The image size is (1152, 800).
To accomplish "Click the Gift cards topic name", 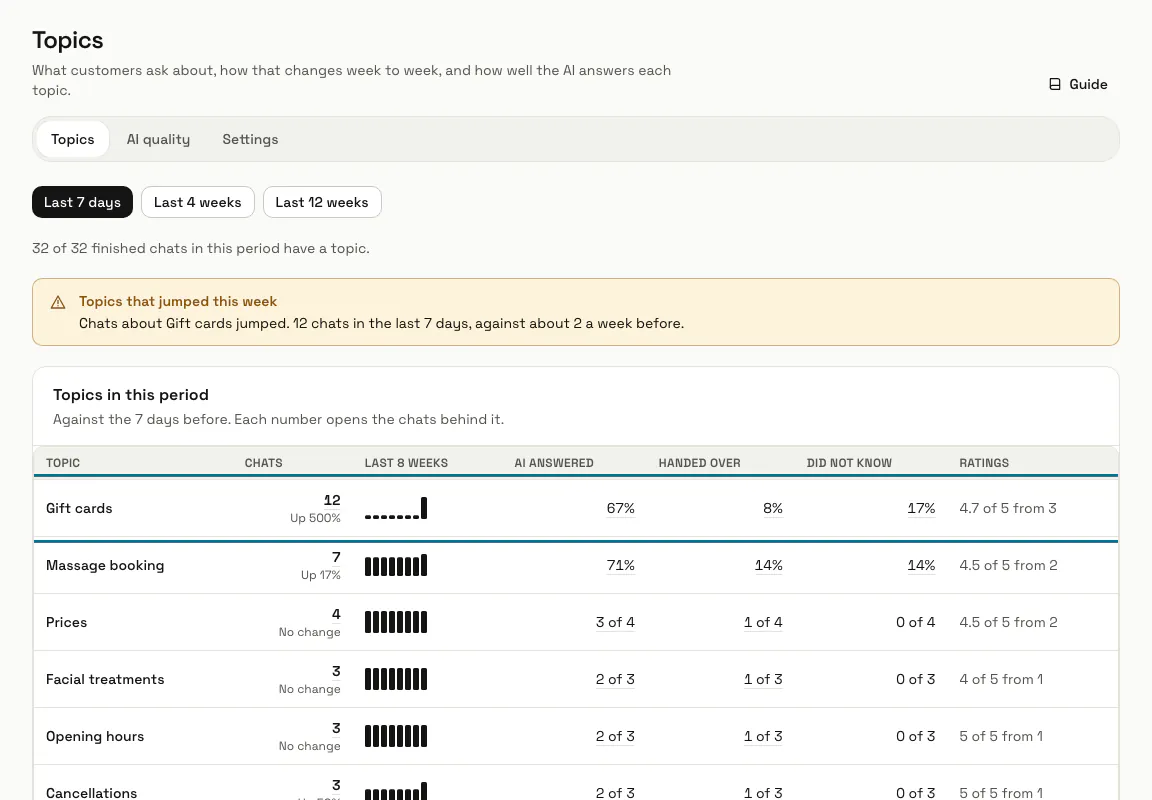I will tap(79, 508).
